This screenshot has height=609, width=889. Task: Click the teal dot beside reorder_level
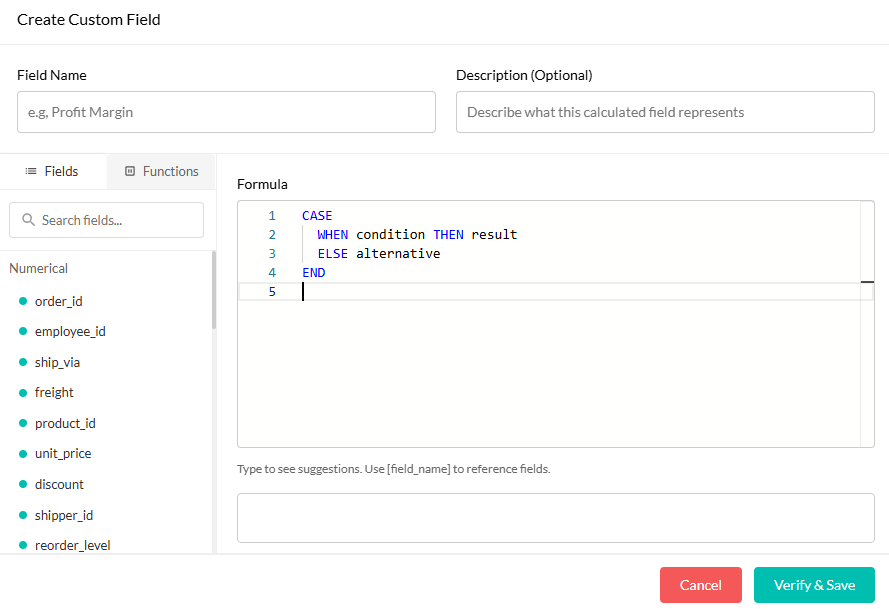[x=24, y=545]
